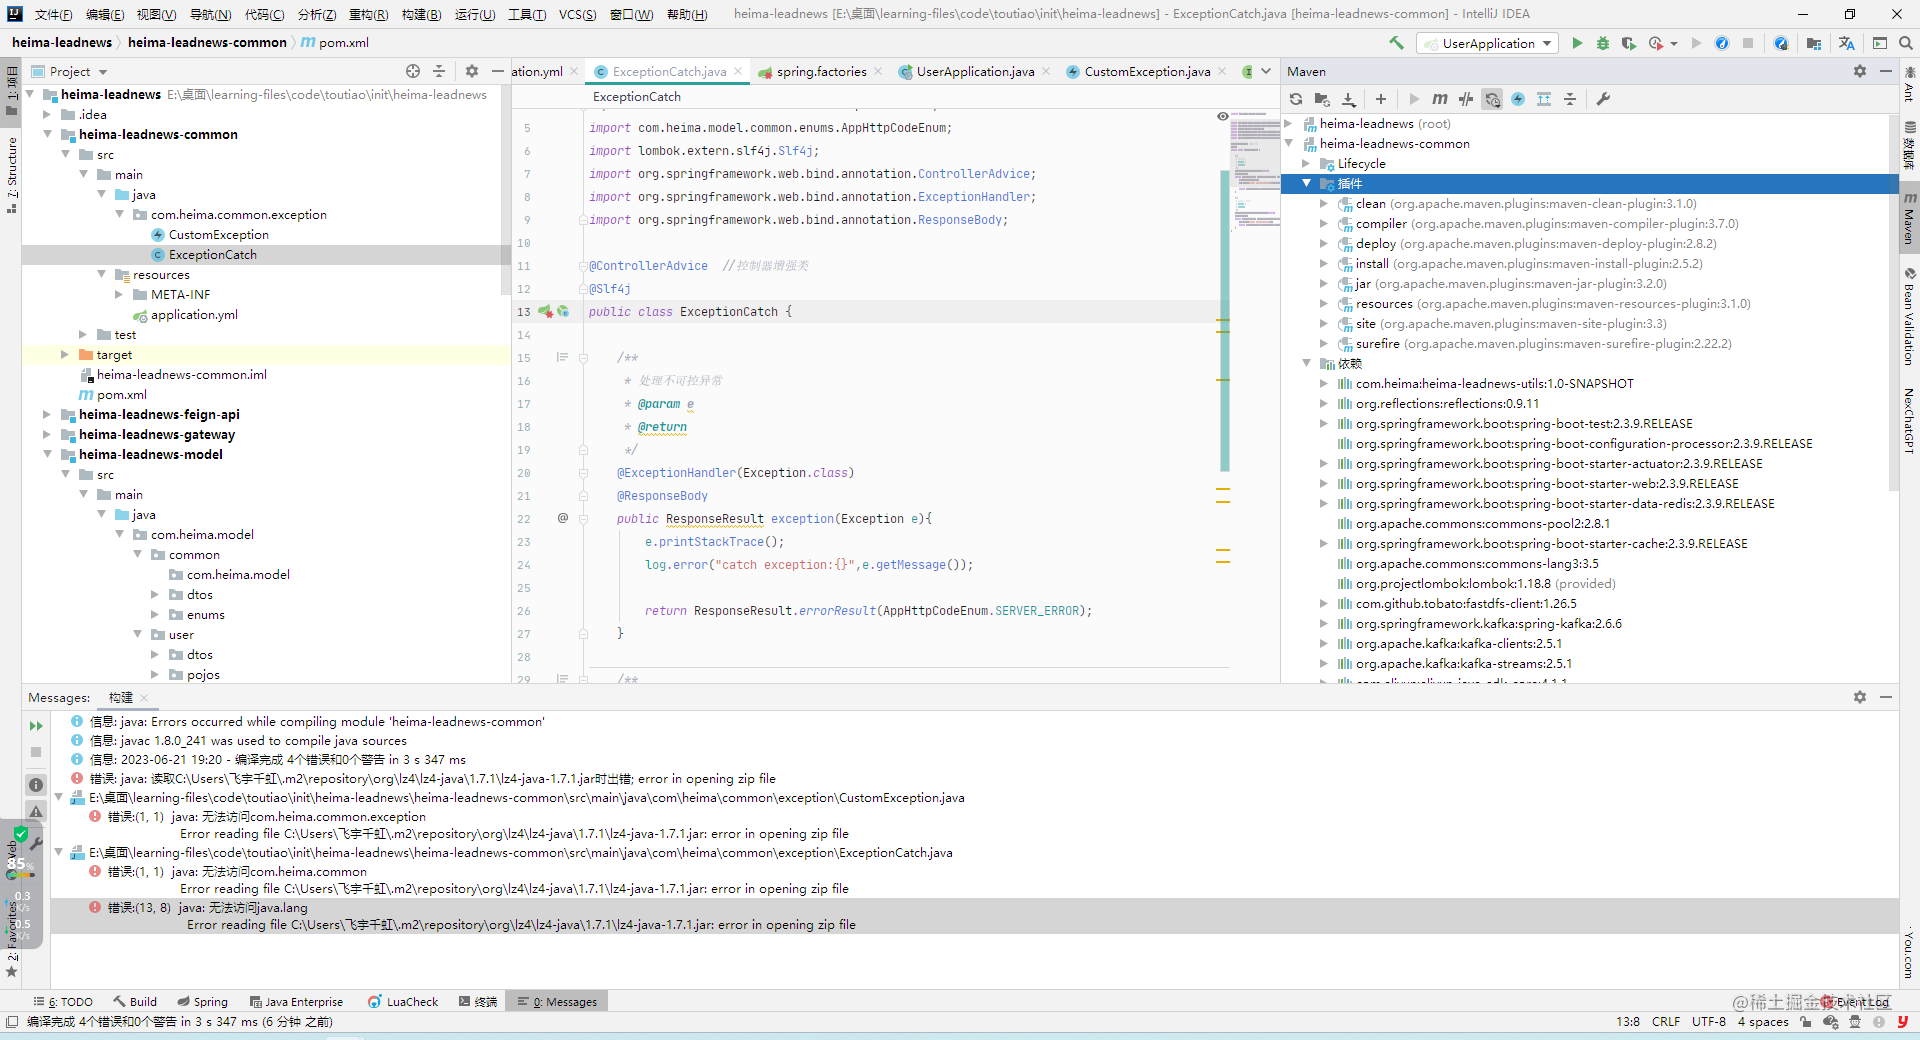Open the 终端 terminal tool window
Screen dimensions: 1920x1040
click(x=478, y=1001)
